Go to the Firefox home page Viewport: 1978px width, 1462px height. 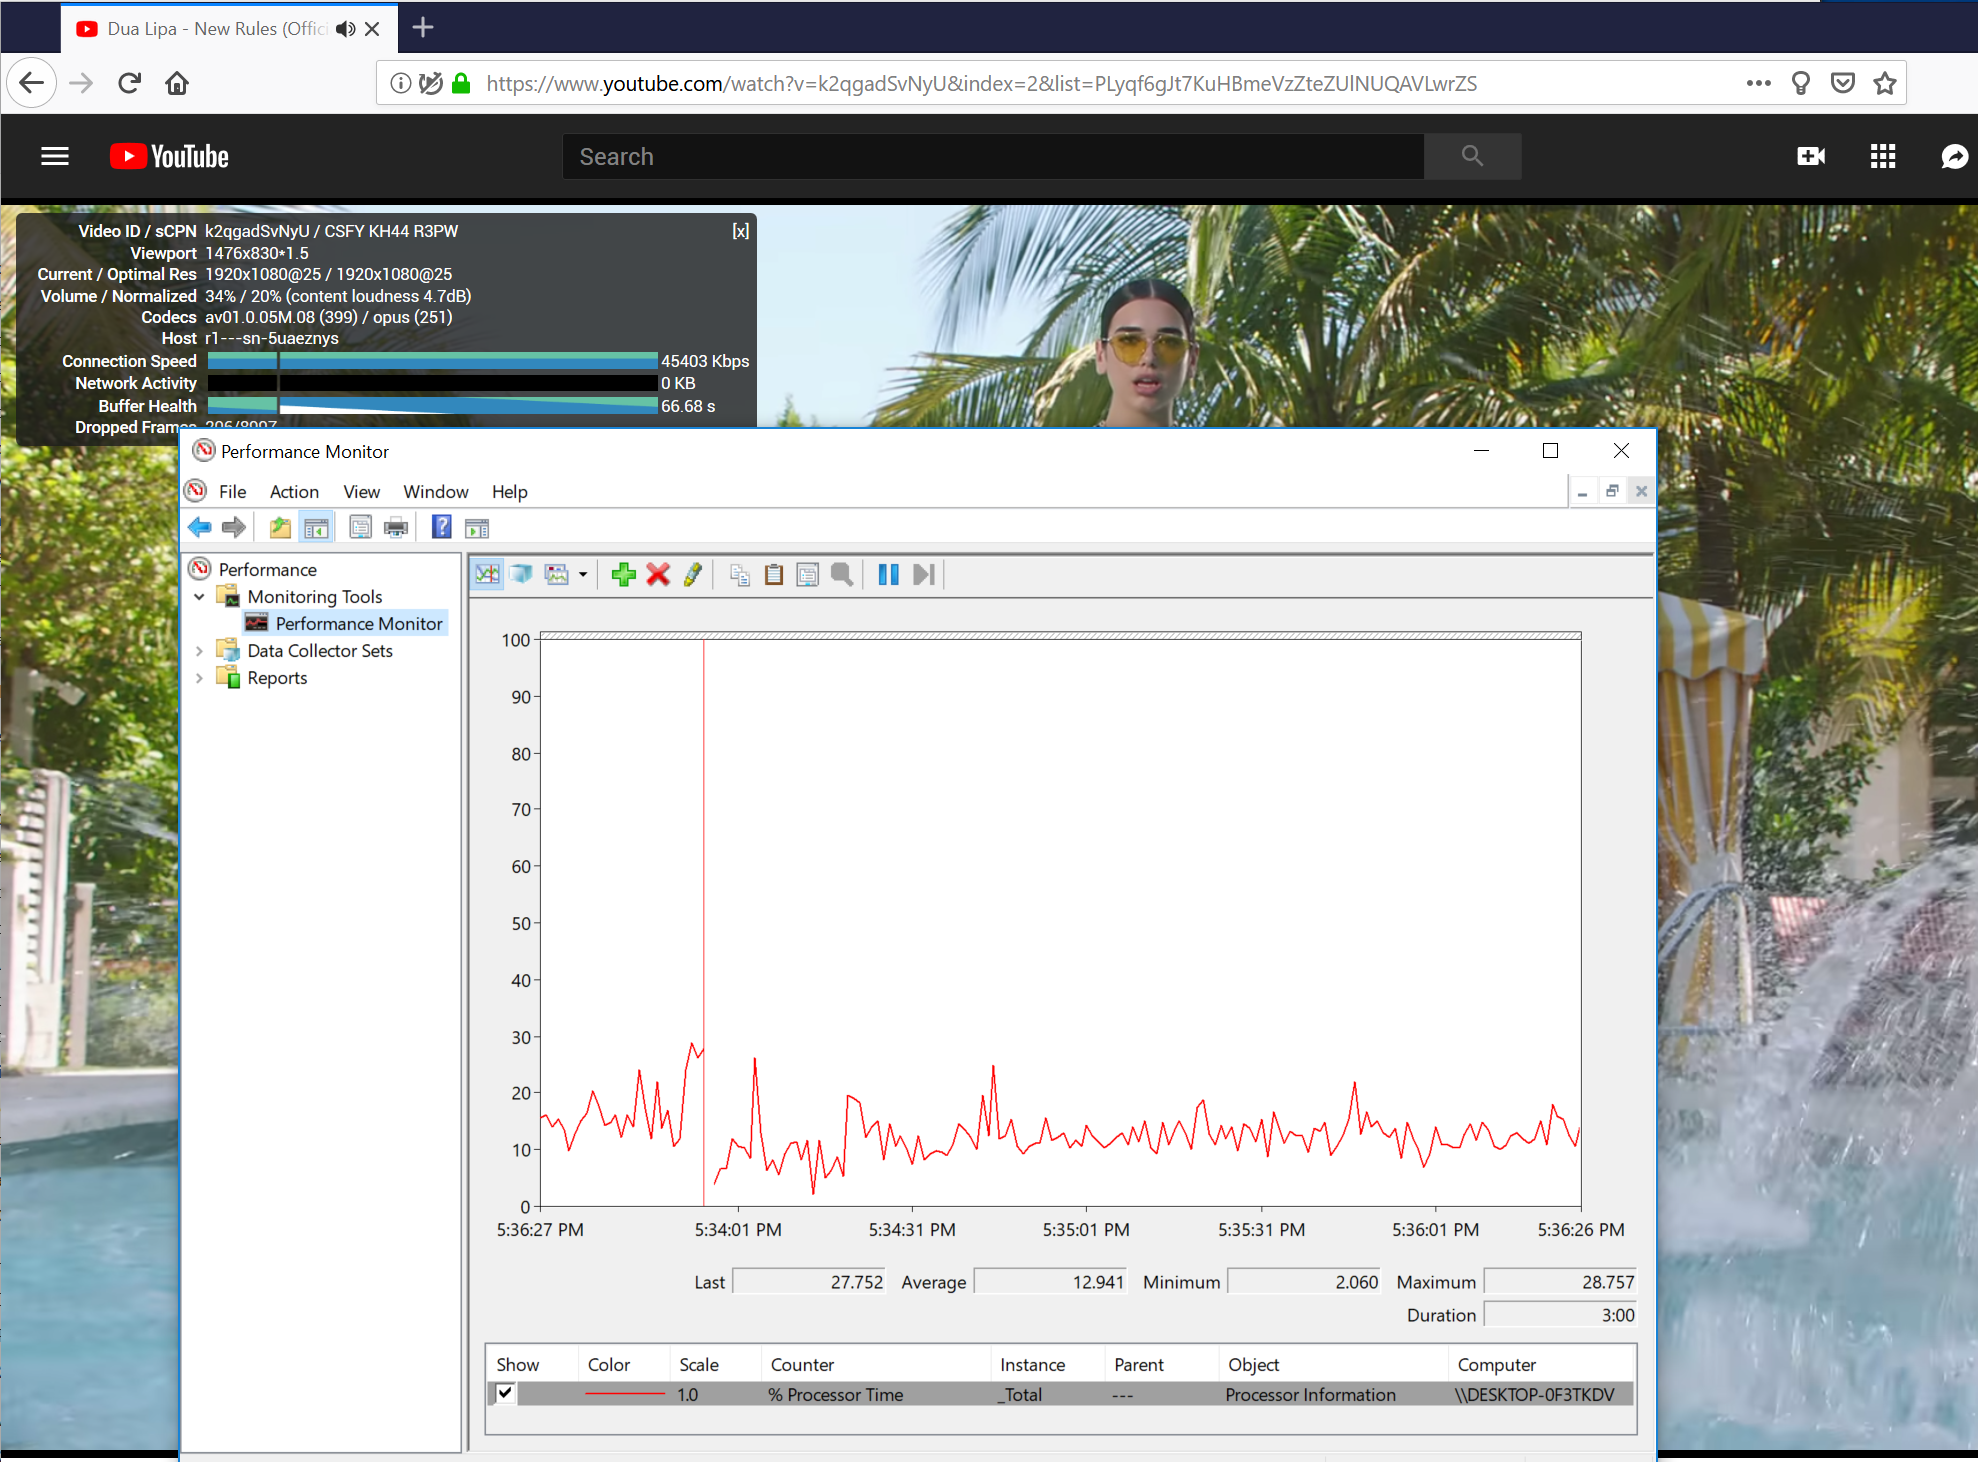(177, 83)
